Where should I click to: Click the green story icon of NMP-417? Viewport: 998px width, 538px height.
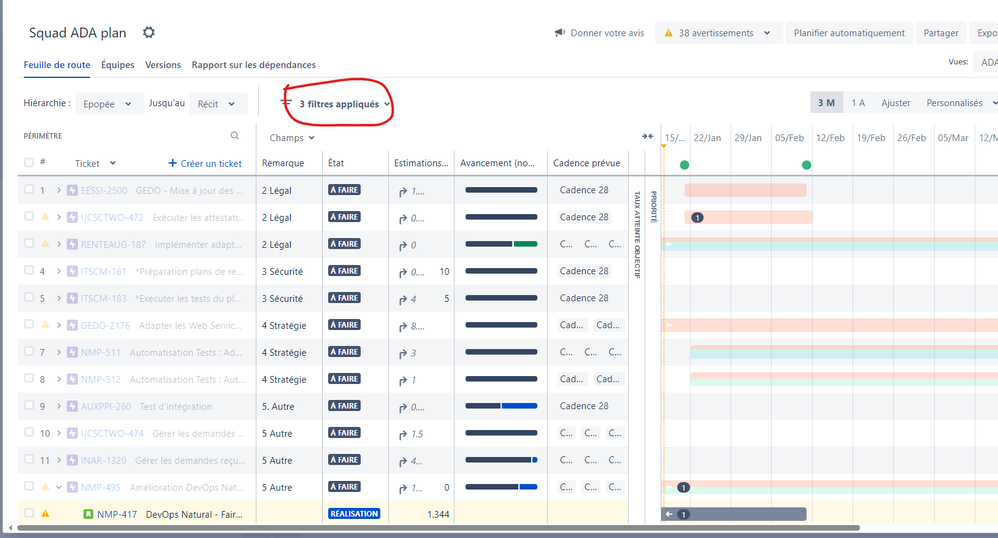coord(88,514)
